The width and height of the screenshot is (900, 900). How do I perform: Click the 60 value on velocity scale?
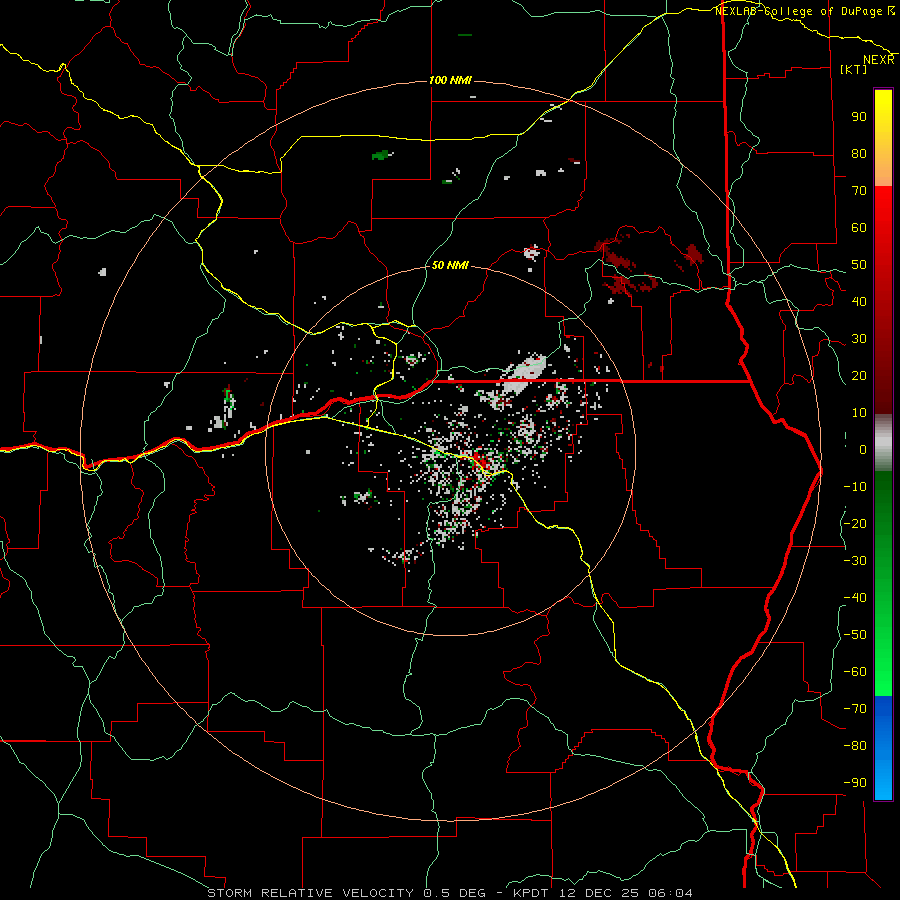(x=859, y=228)
